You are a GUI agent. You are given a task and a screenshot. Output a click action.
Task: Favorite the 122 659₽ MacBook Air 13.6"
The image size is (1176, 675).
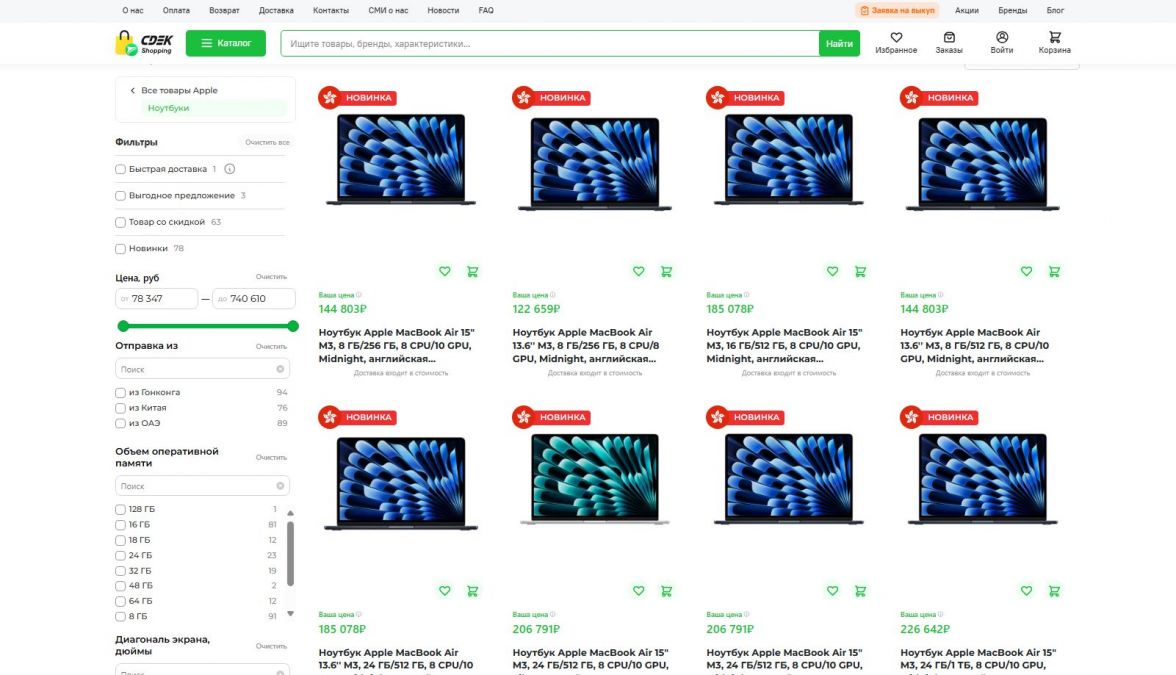pos(638,272)
